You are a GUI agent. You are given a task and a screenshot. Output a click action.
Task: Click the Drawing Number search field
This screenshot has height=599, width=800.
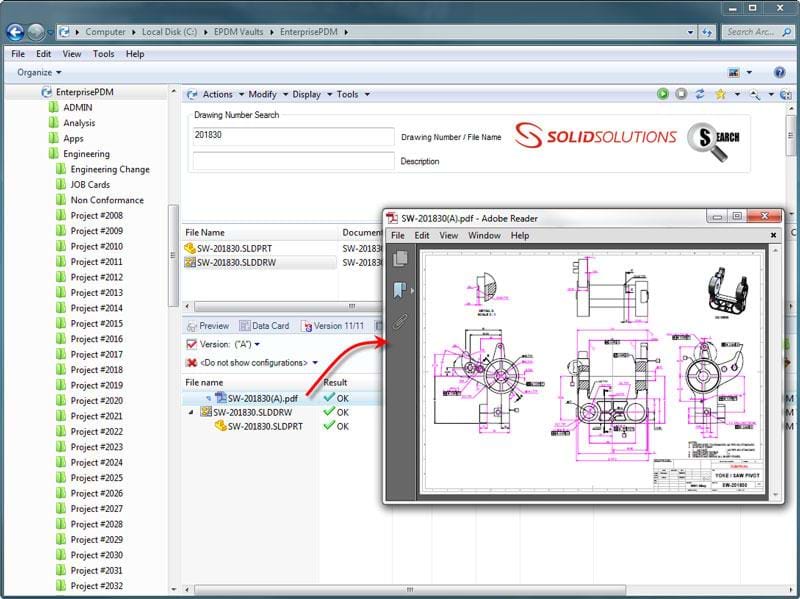click(x=293, y=136)
